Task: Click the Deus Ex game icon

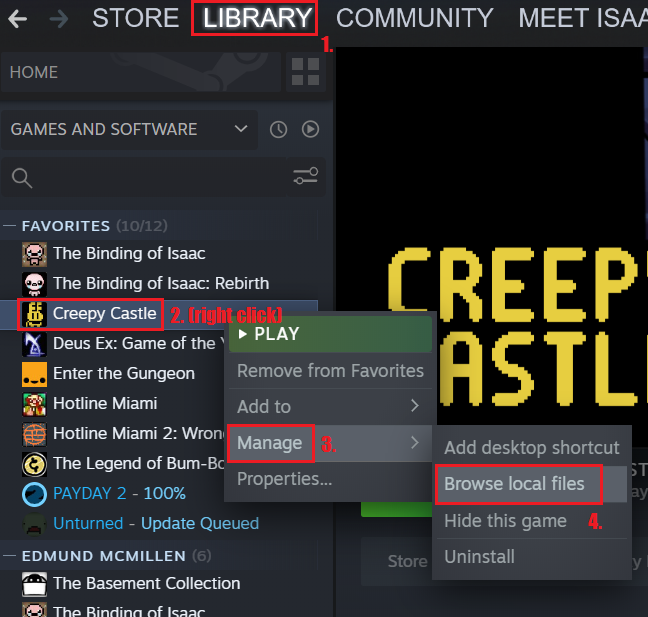Action: click(34, 344)
